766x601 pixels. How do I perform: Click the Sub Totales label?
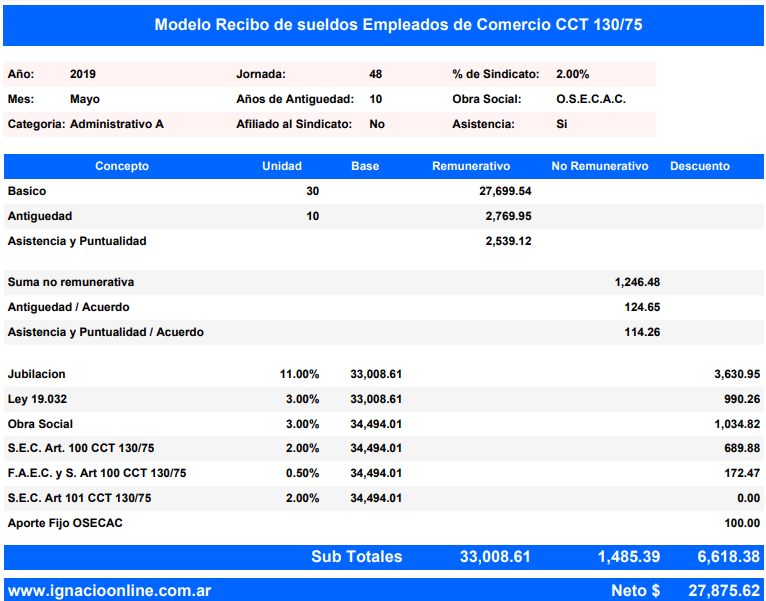click(x=356, y=557)
